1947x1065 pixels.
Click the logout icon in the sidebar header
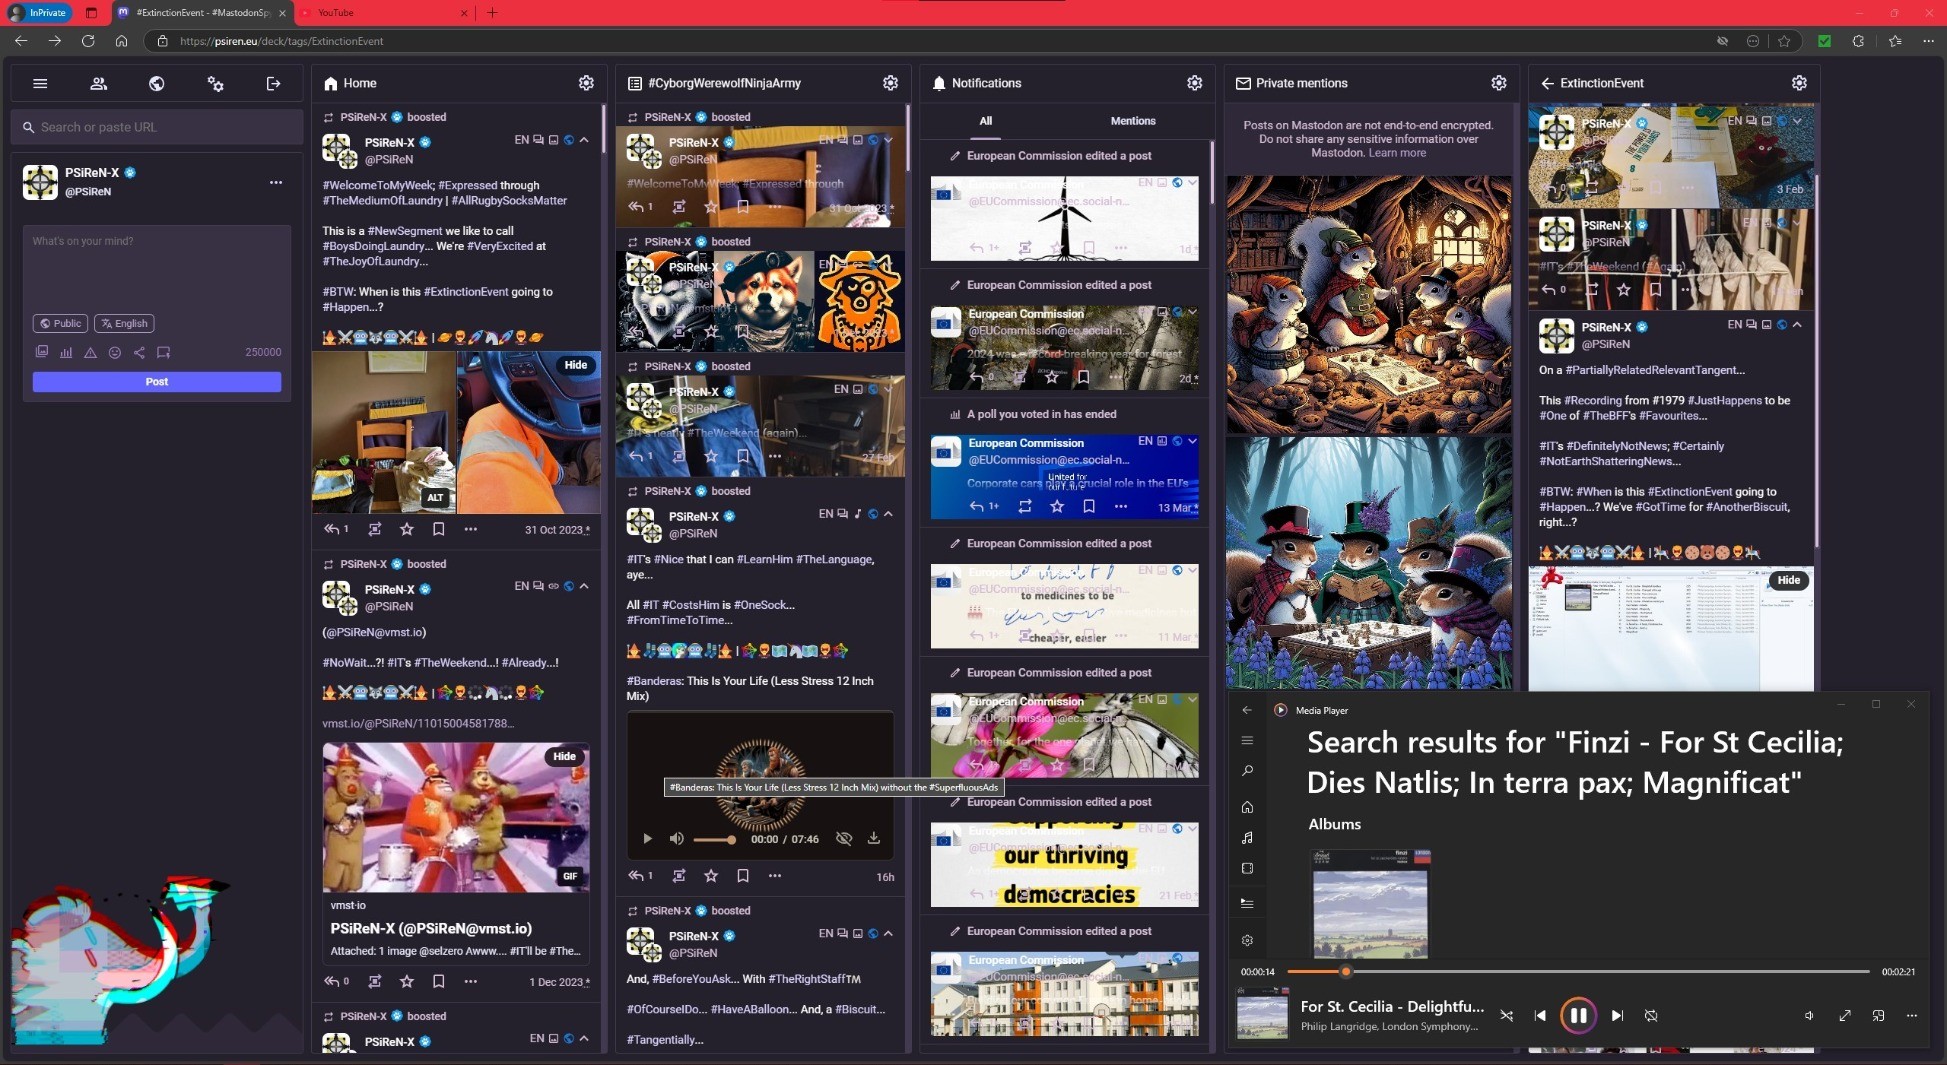273,84
